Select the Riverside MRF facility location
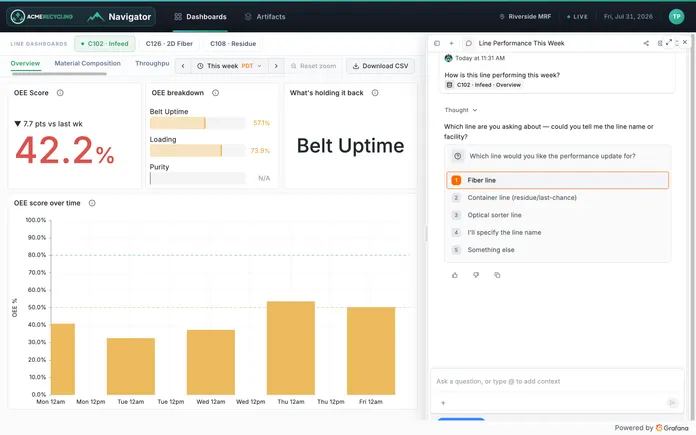The height and width of the screenshot is (435, 696). (525, 16)
